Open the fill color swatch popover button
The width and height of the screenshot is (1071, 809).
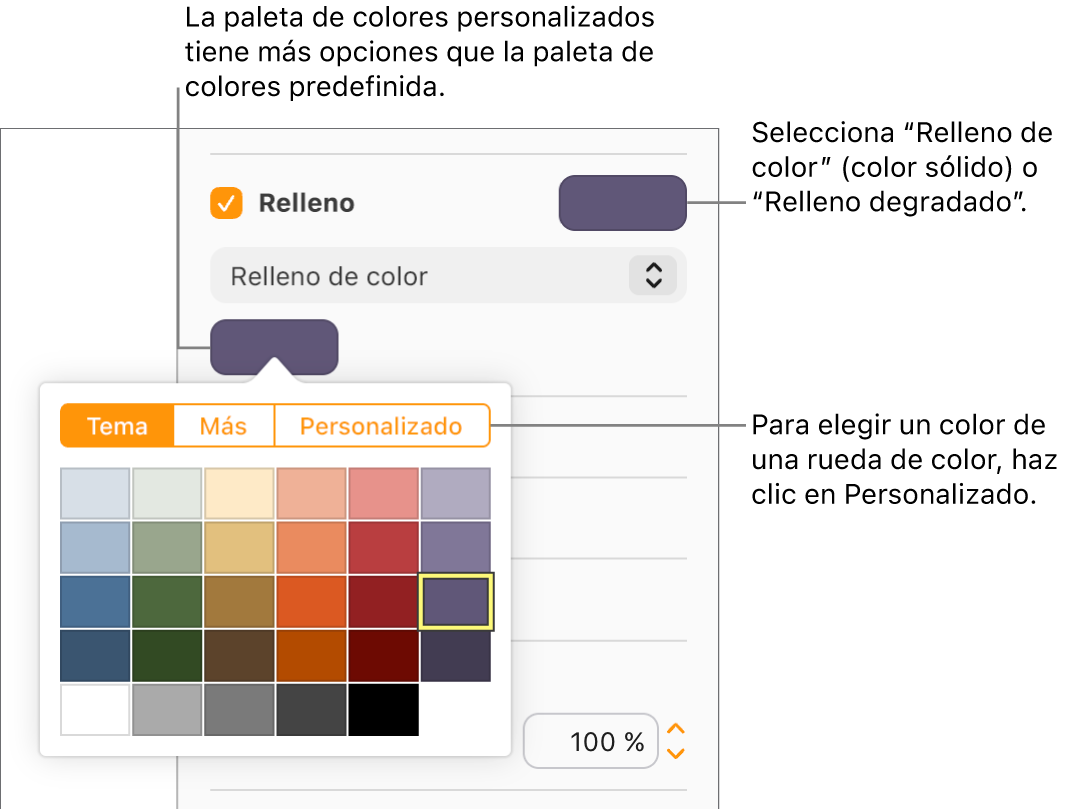275,346
